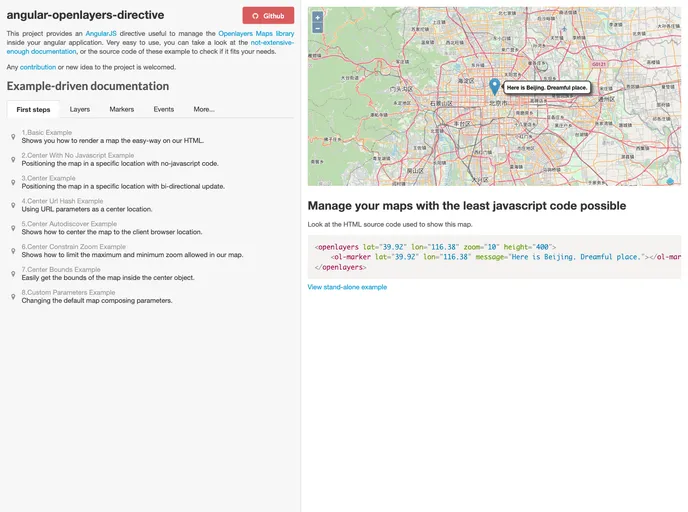Select the First steps tab
Screen dimensions: 688x512
tap(33, 109)
